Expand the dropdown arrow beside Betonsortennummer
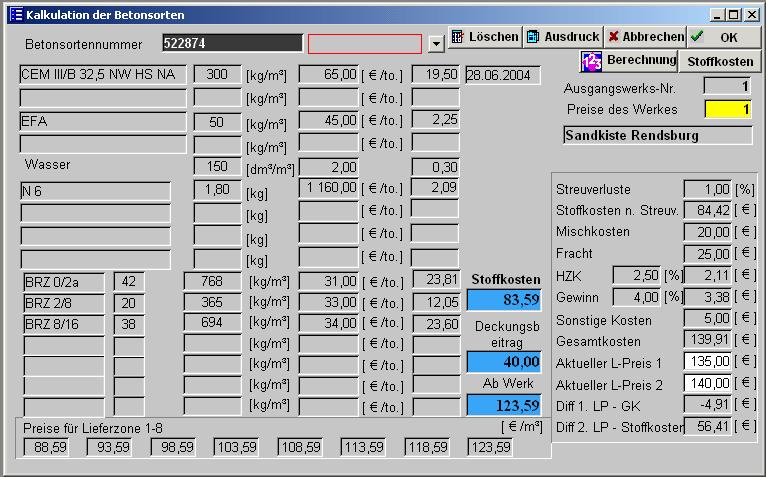766x477 pixels. click(x=435, y=44)
